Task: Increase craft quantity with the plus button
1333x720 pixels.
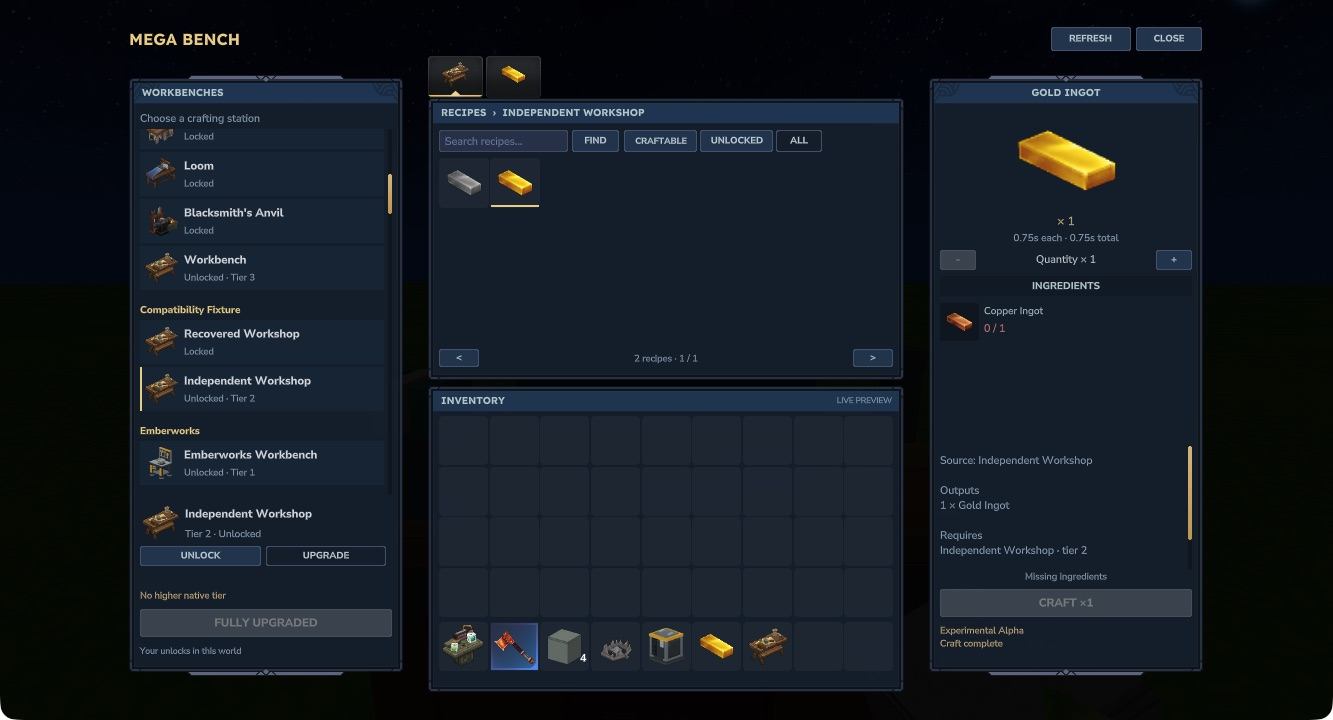Action: coord(1174,260)
